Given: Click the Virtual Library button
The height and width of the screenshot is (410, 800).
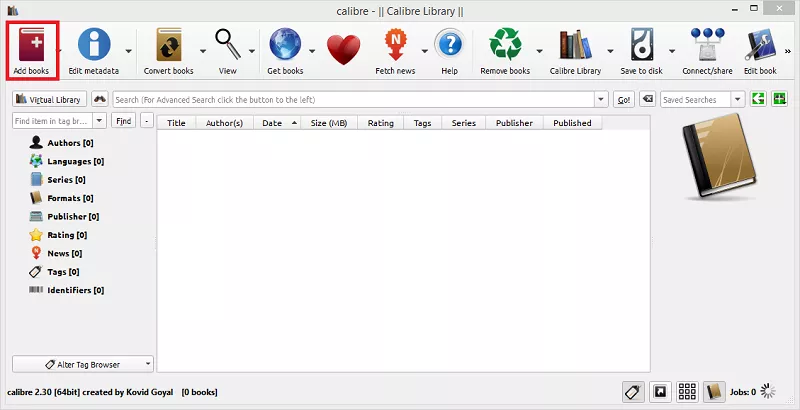Looking at the screenshot, I should tap(49, 99).
